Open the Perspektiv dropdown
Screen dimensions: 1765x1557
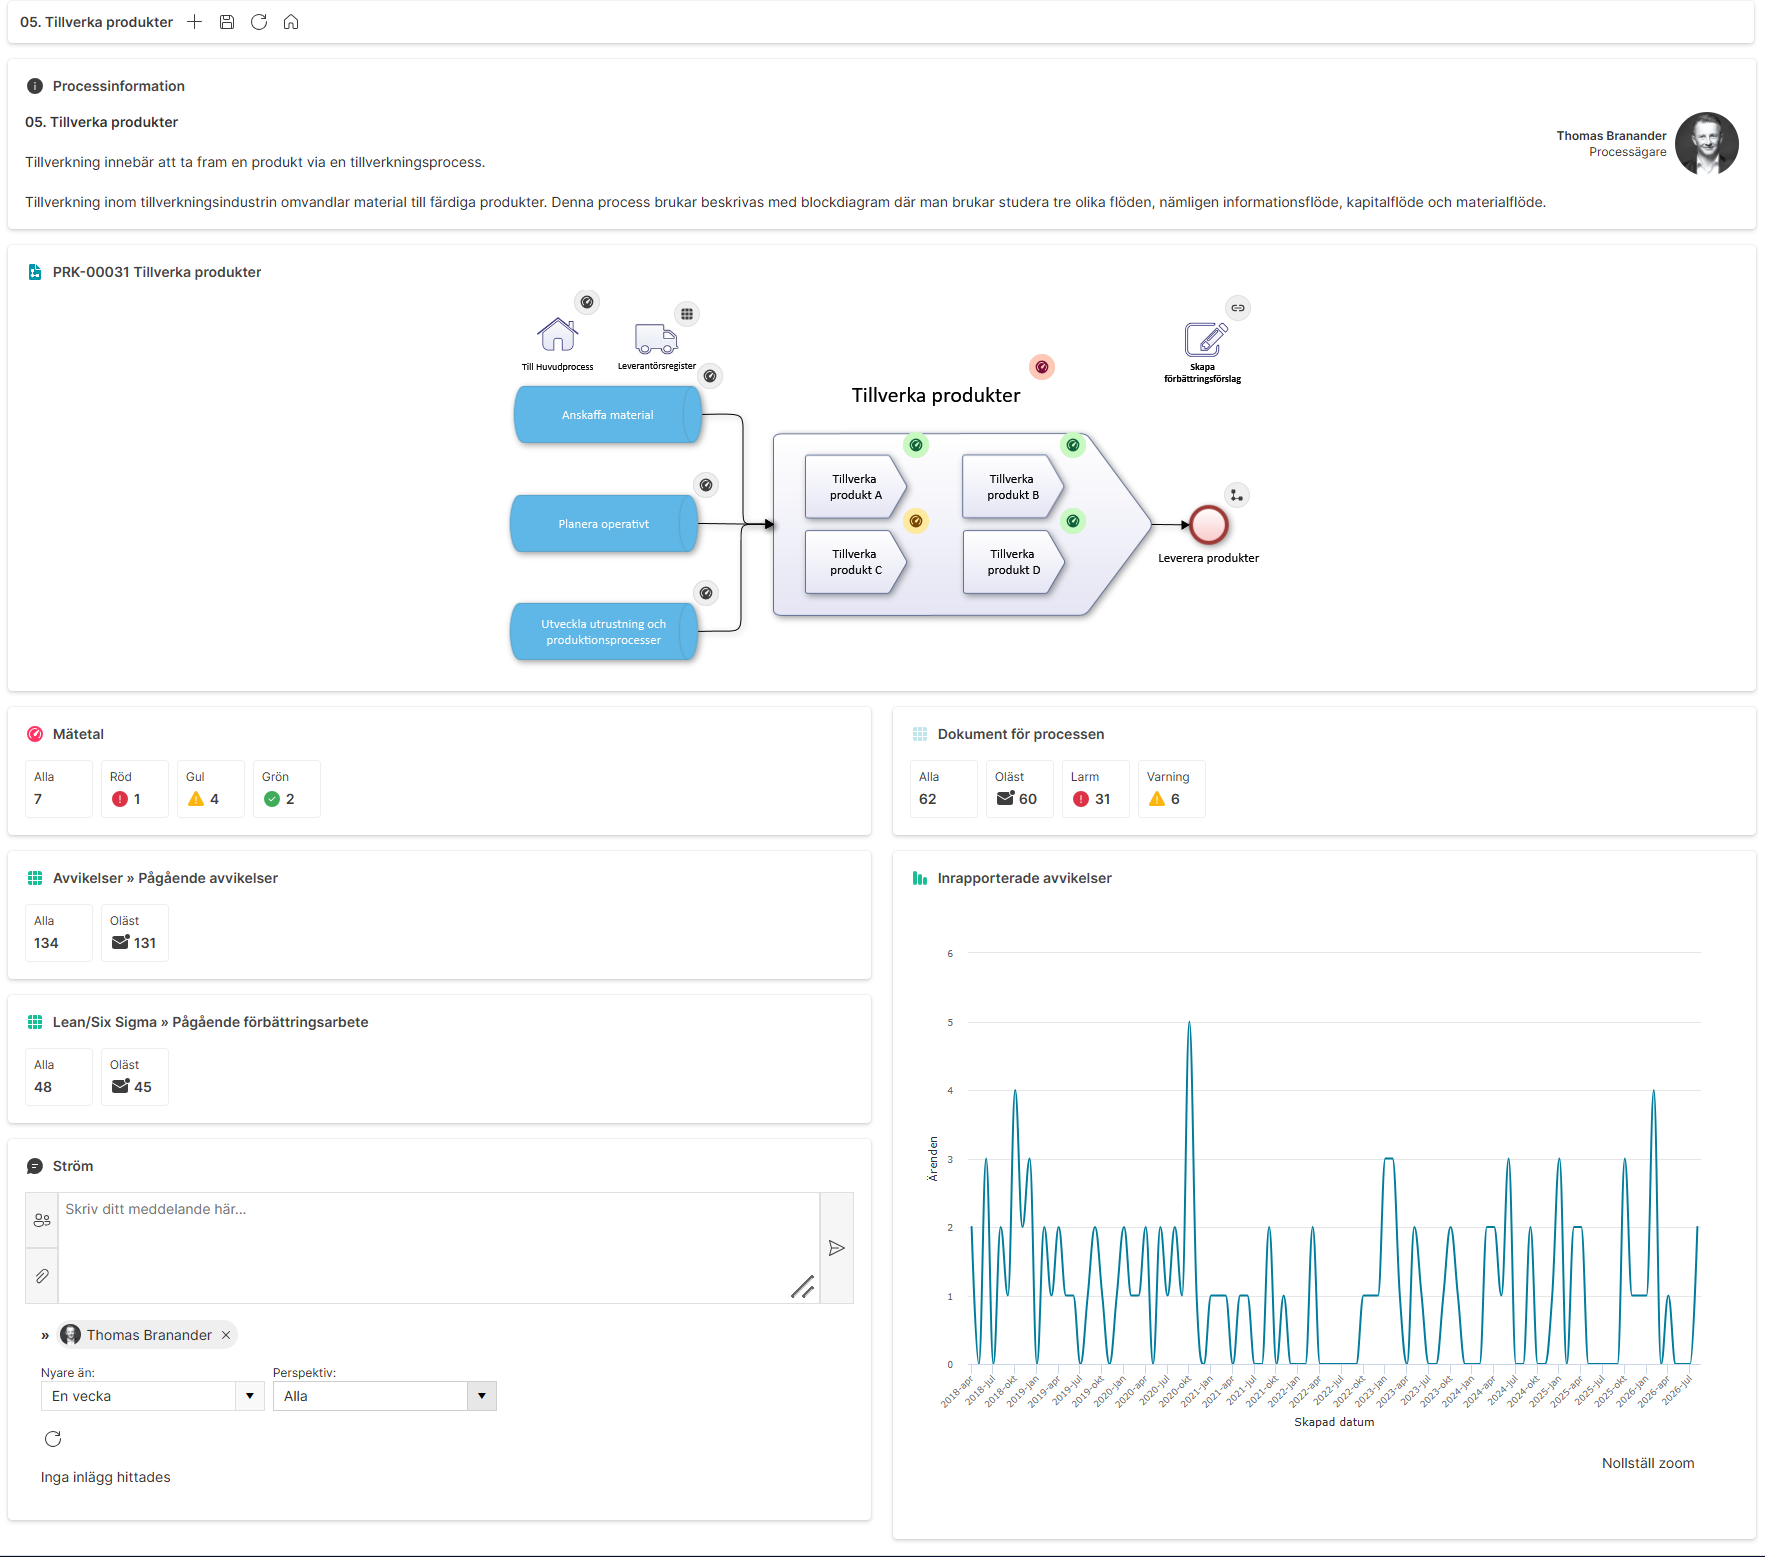coord(384,1396)
